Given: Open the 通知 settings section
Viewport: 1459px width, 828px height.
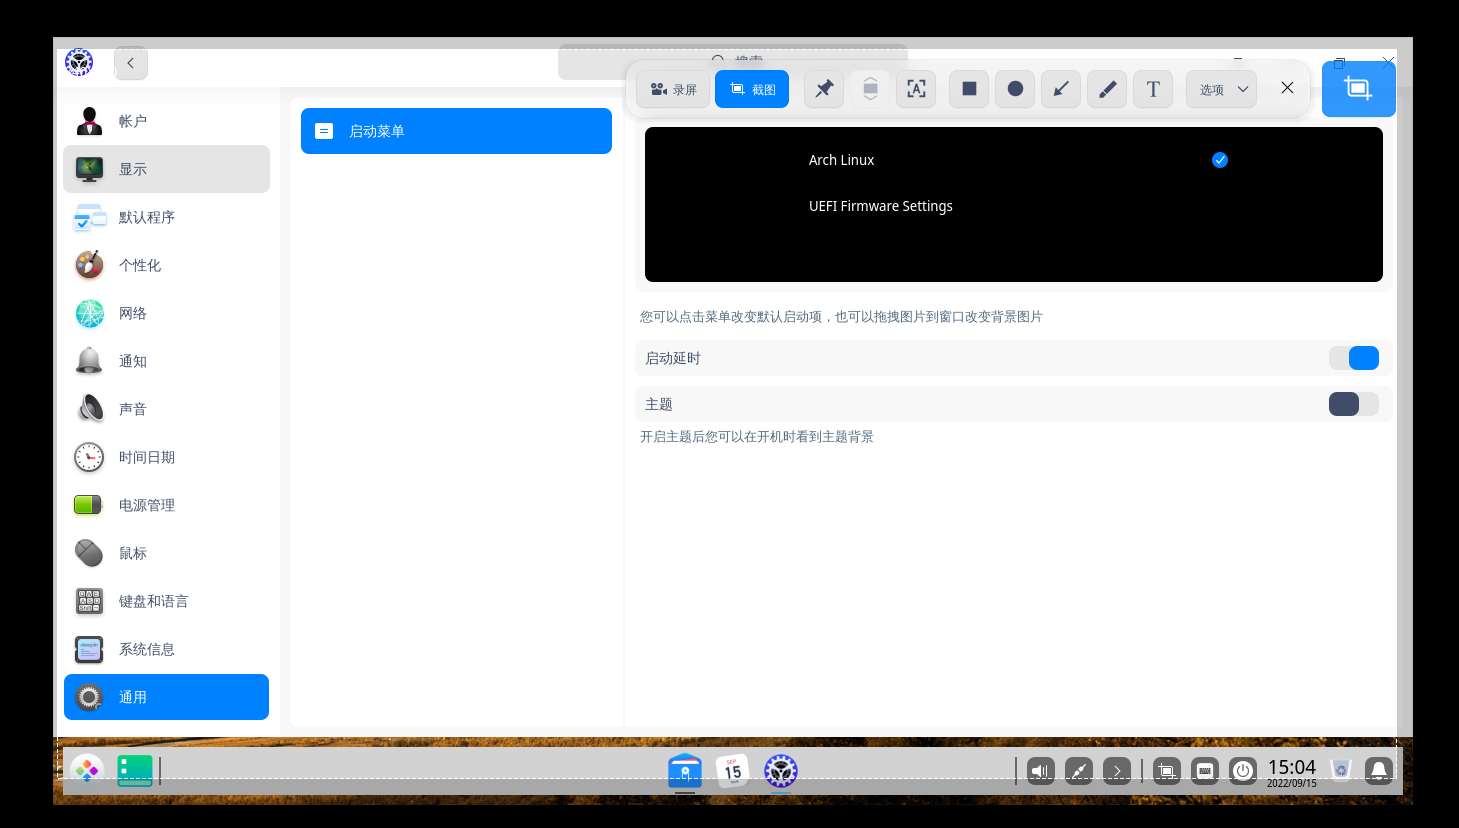Looking at the screenshot, I should [166, 361].
